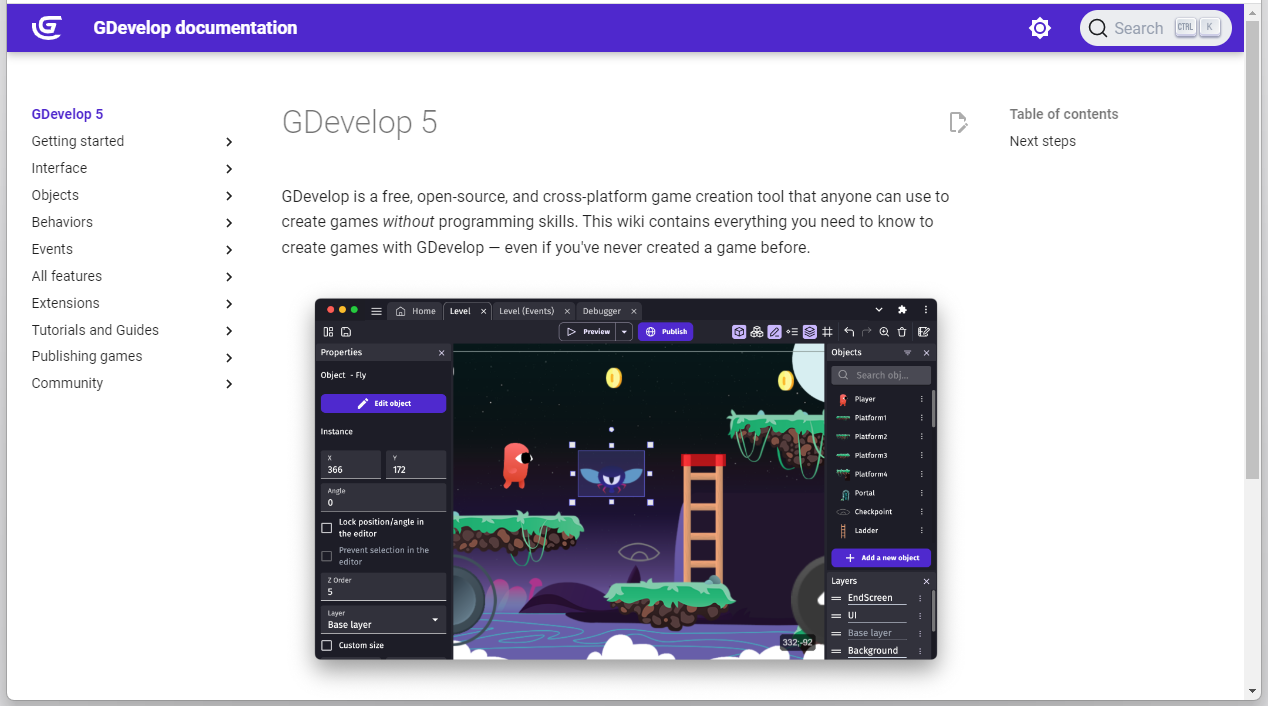This screenshot has width=1268, height=706.
Task: Click the GDevelop editor screenshot image
Action: click(626, 479)
